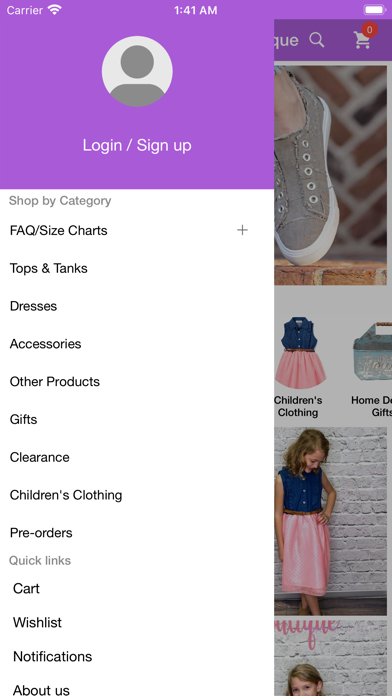Click Login / Sign up
The height and width of the screenshot is (696, 392).
coord(137,145)
